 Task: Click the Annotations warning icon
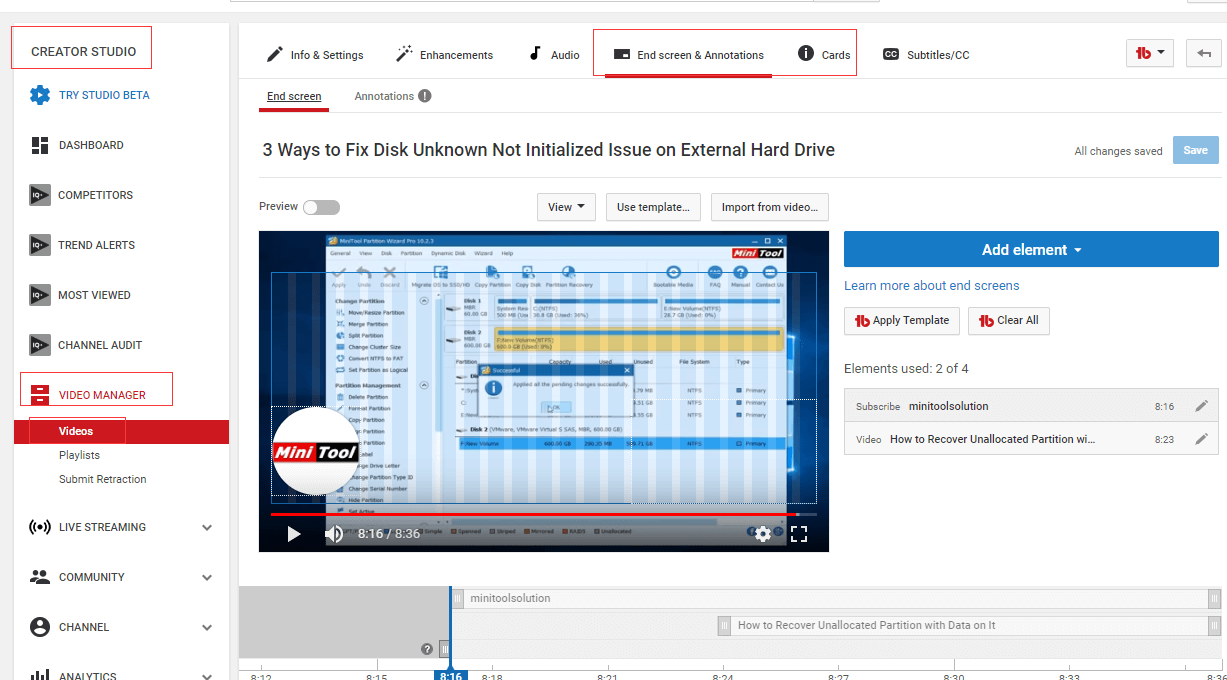425,96
